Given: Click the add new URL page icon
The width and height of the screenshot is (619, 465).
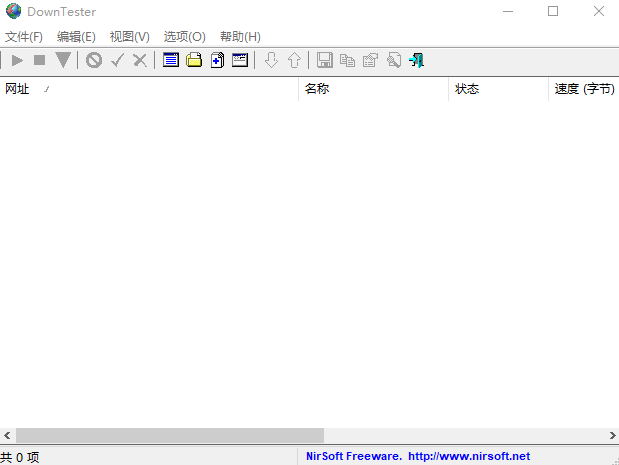Looking at the screenshot, I should coord(217,61).
